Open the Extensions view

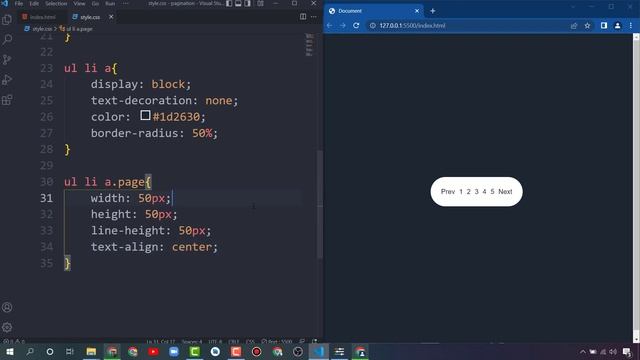pyautogui.click(x=7, y=100)
